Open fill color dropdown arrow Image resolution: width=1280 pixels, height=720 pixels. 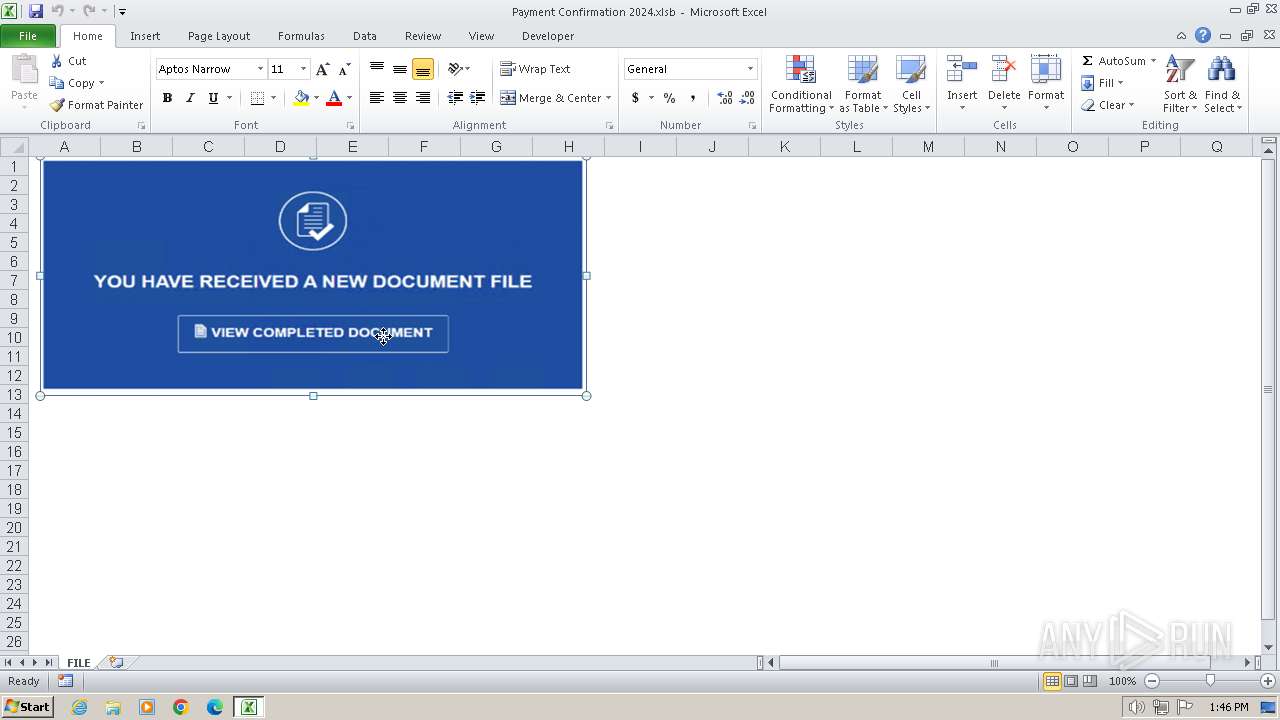pyautogui.click(x=316, y=98)
